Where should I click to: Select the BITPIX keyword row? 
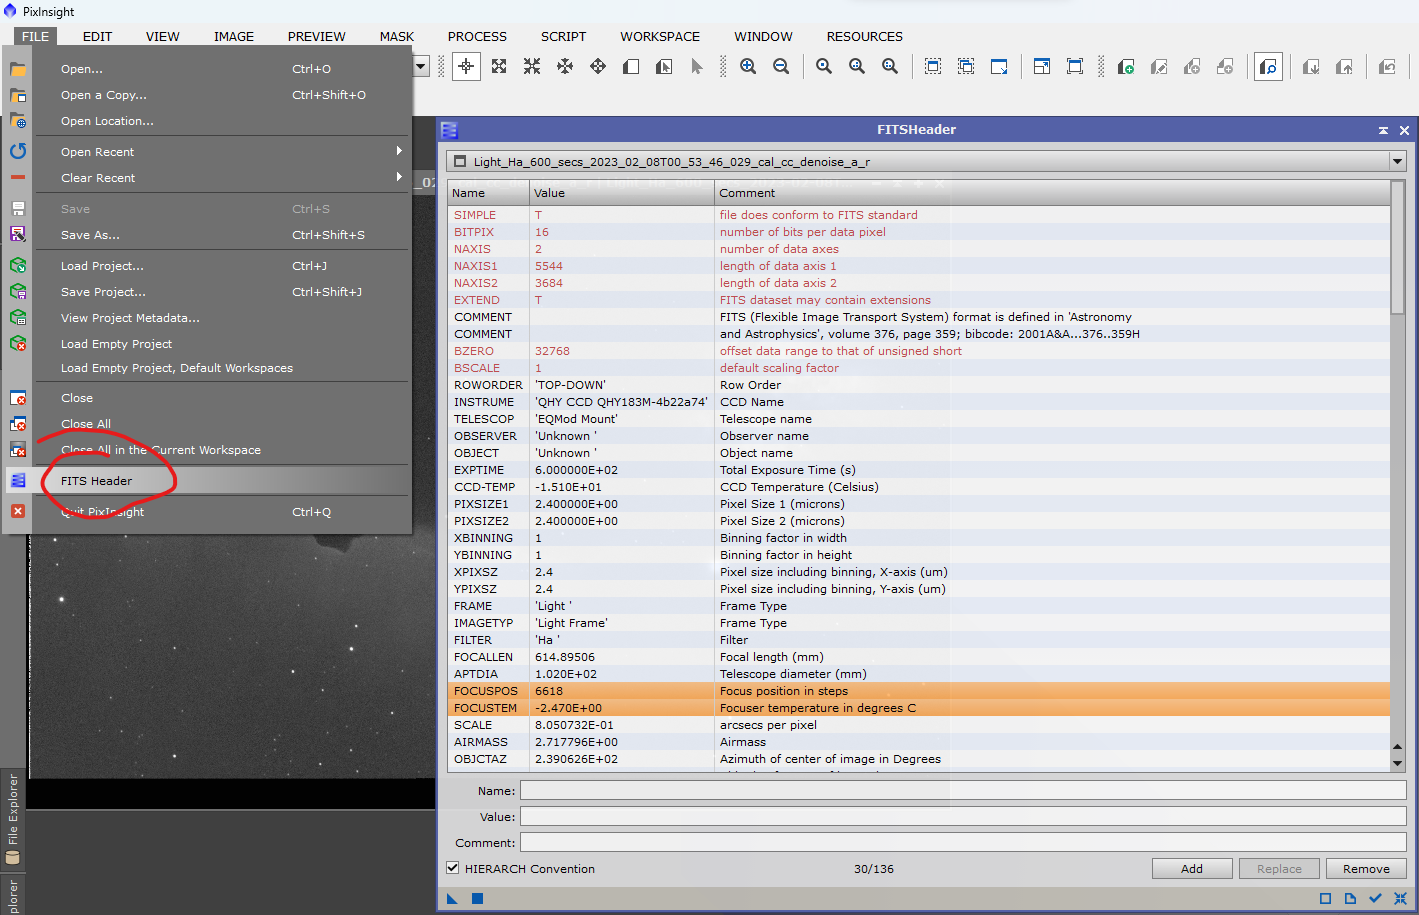tap(919, 231)
